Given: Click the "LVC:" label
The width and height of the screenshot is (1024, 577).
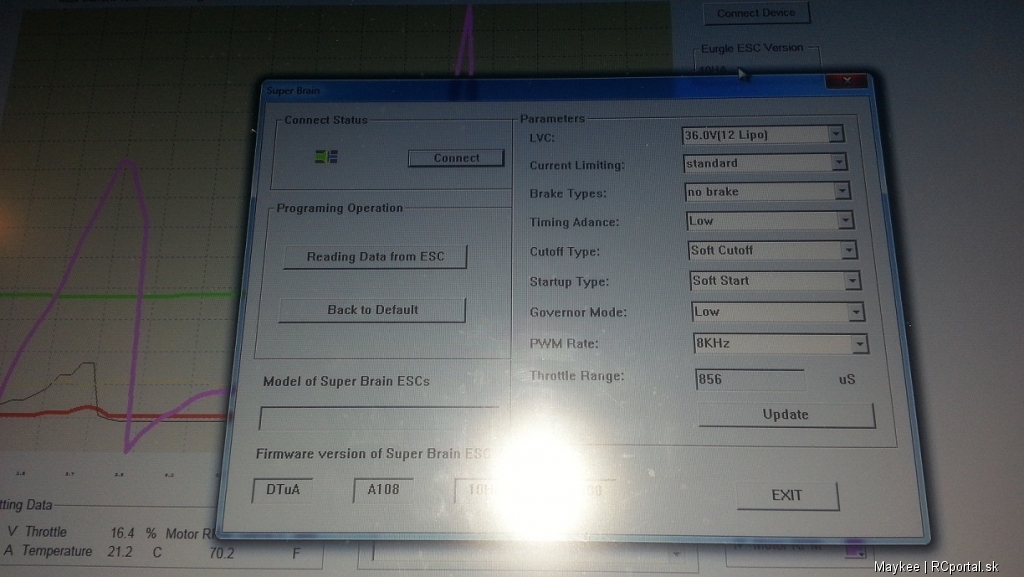Looking at the screenshot, I should point(542,138).
